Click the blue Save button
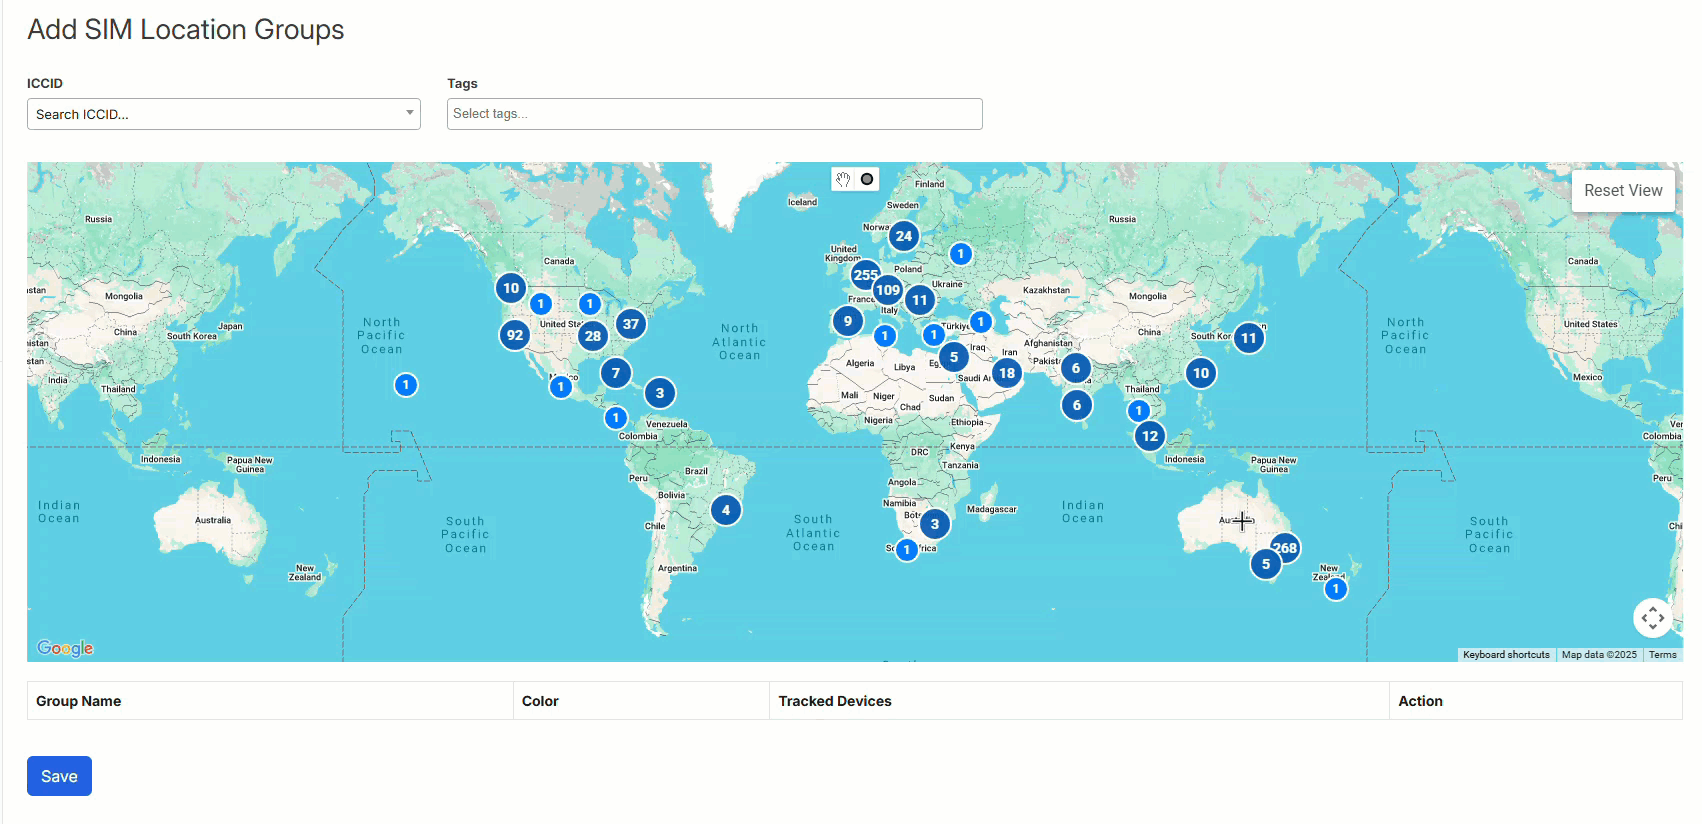Image resolution: width=1702 pixels, height=824 pixels. 59,776
